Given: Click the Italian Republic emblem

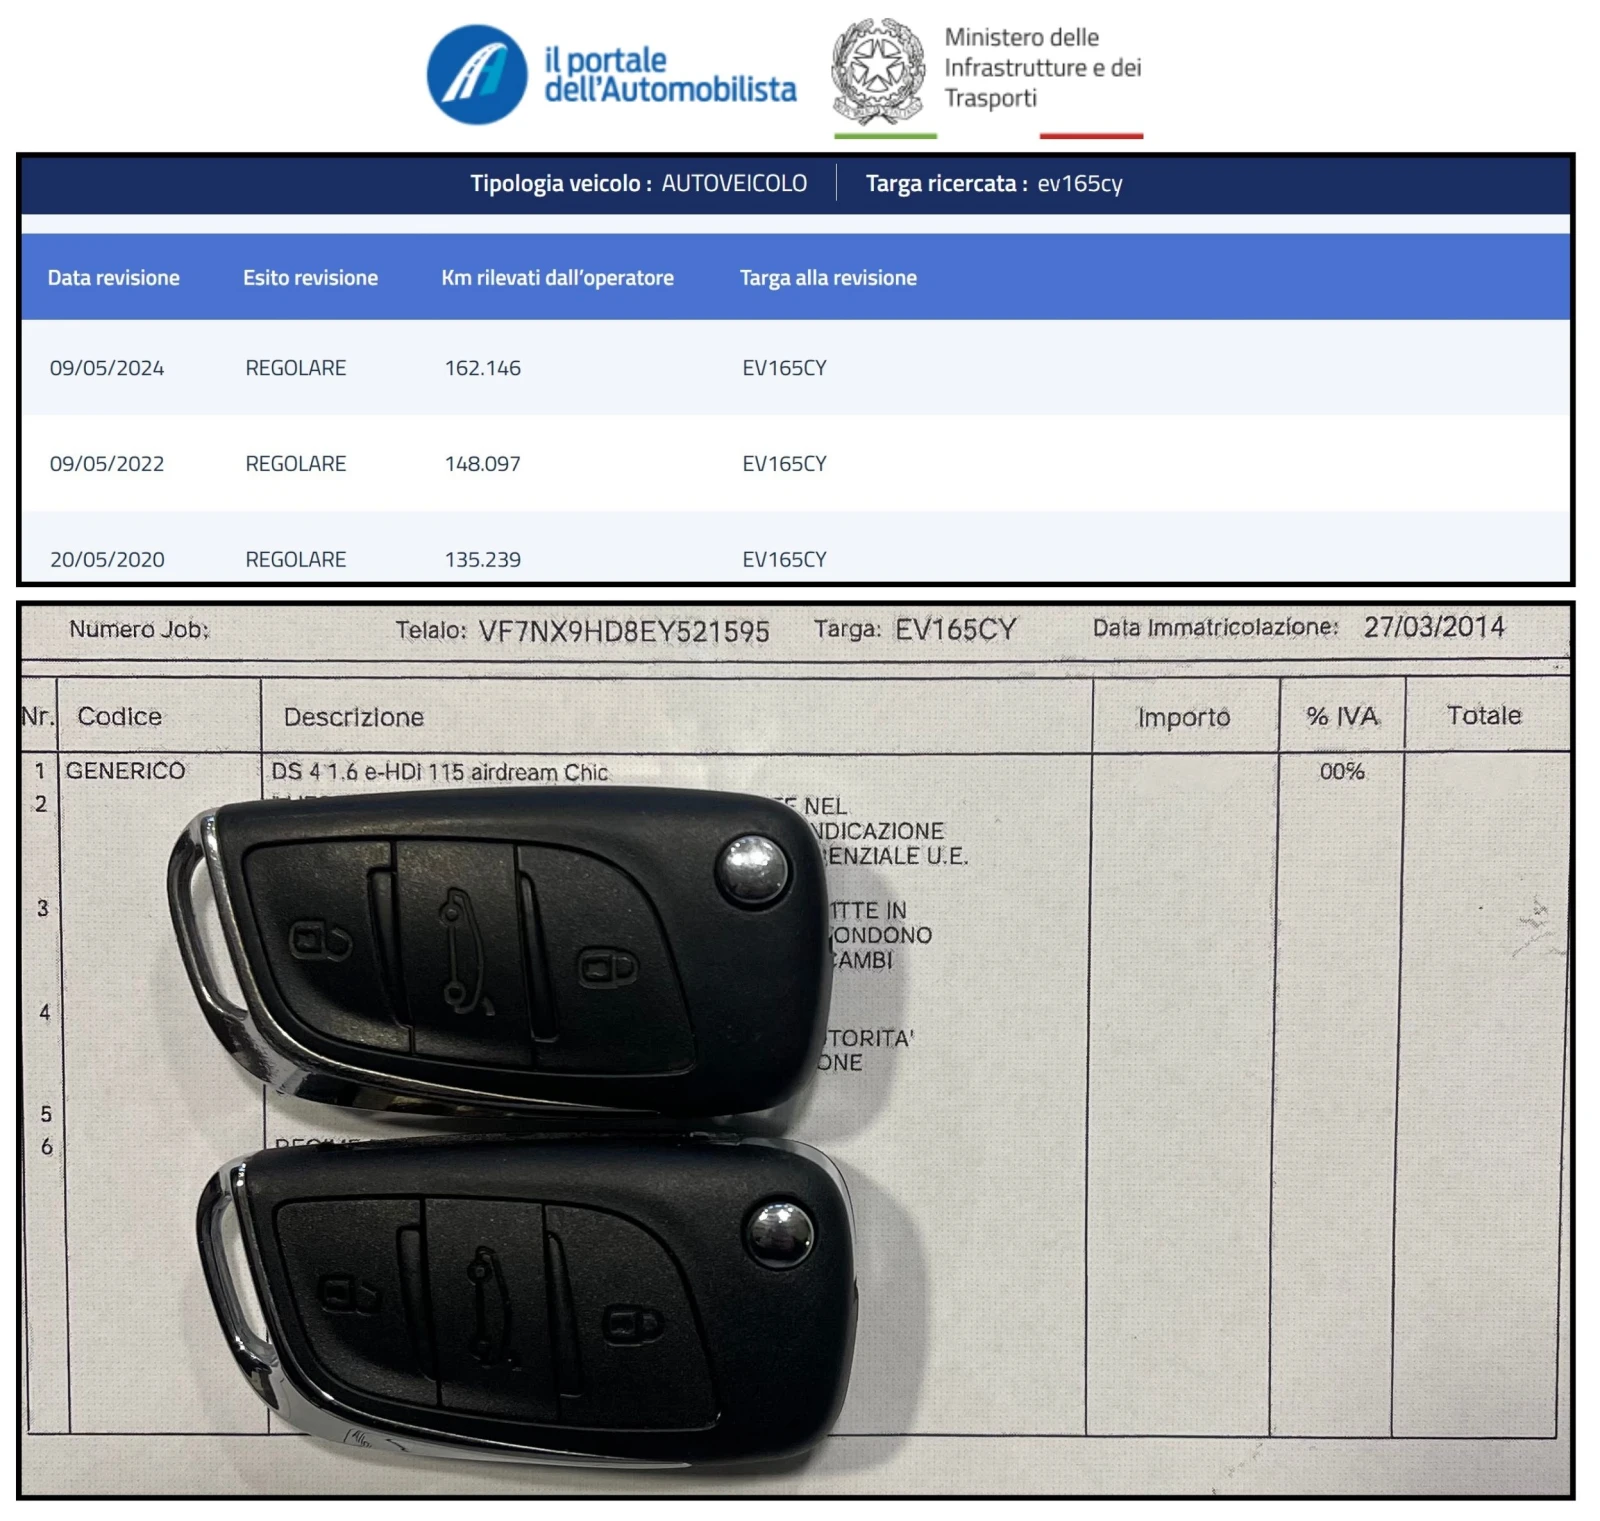Looking at the screenshot, I should [878, 70].
